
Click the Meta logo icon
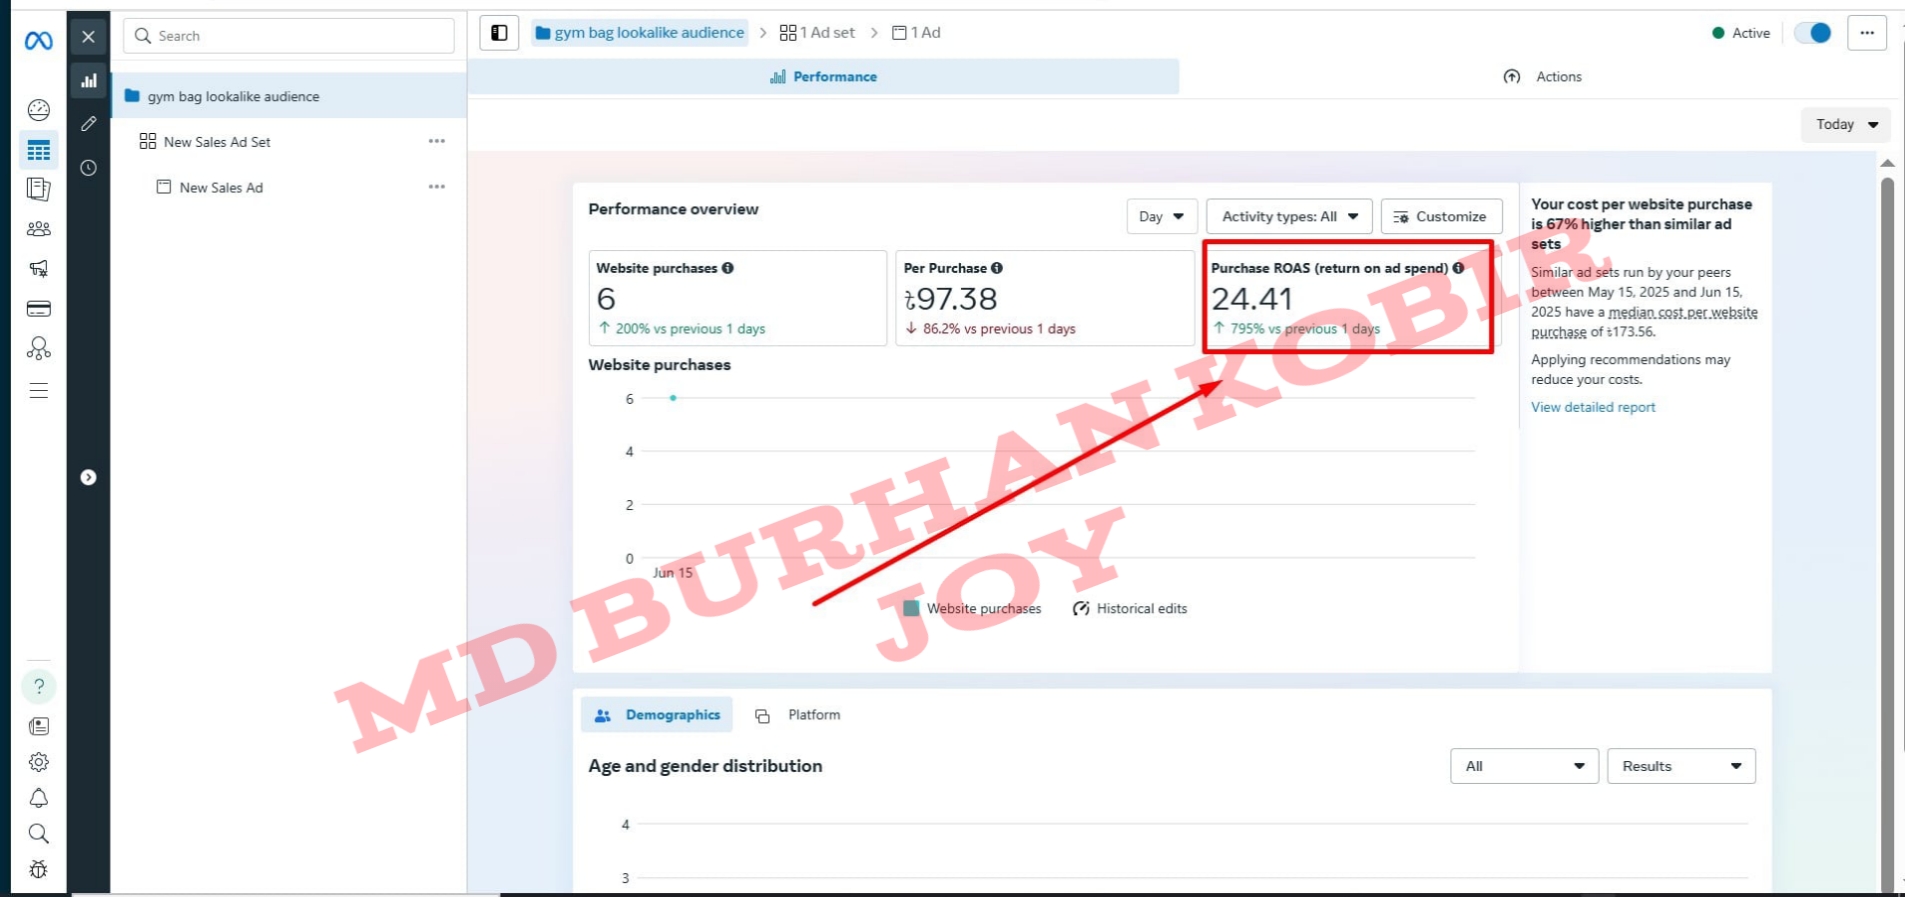(38, 40)
